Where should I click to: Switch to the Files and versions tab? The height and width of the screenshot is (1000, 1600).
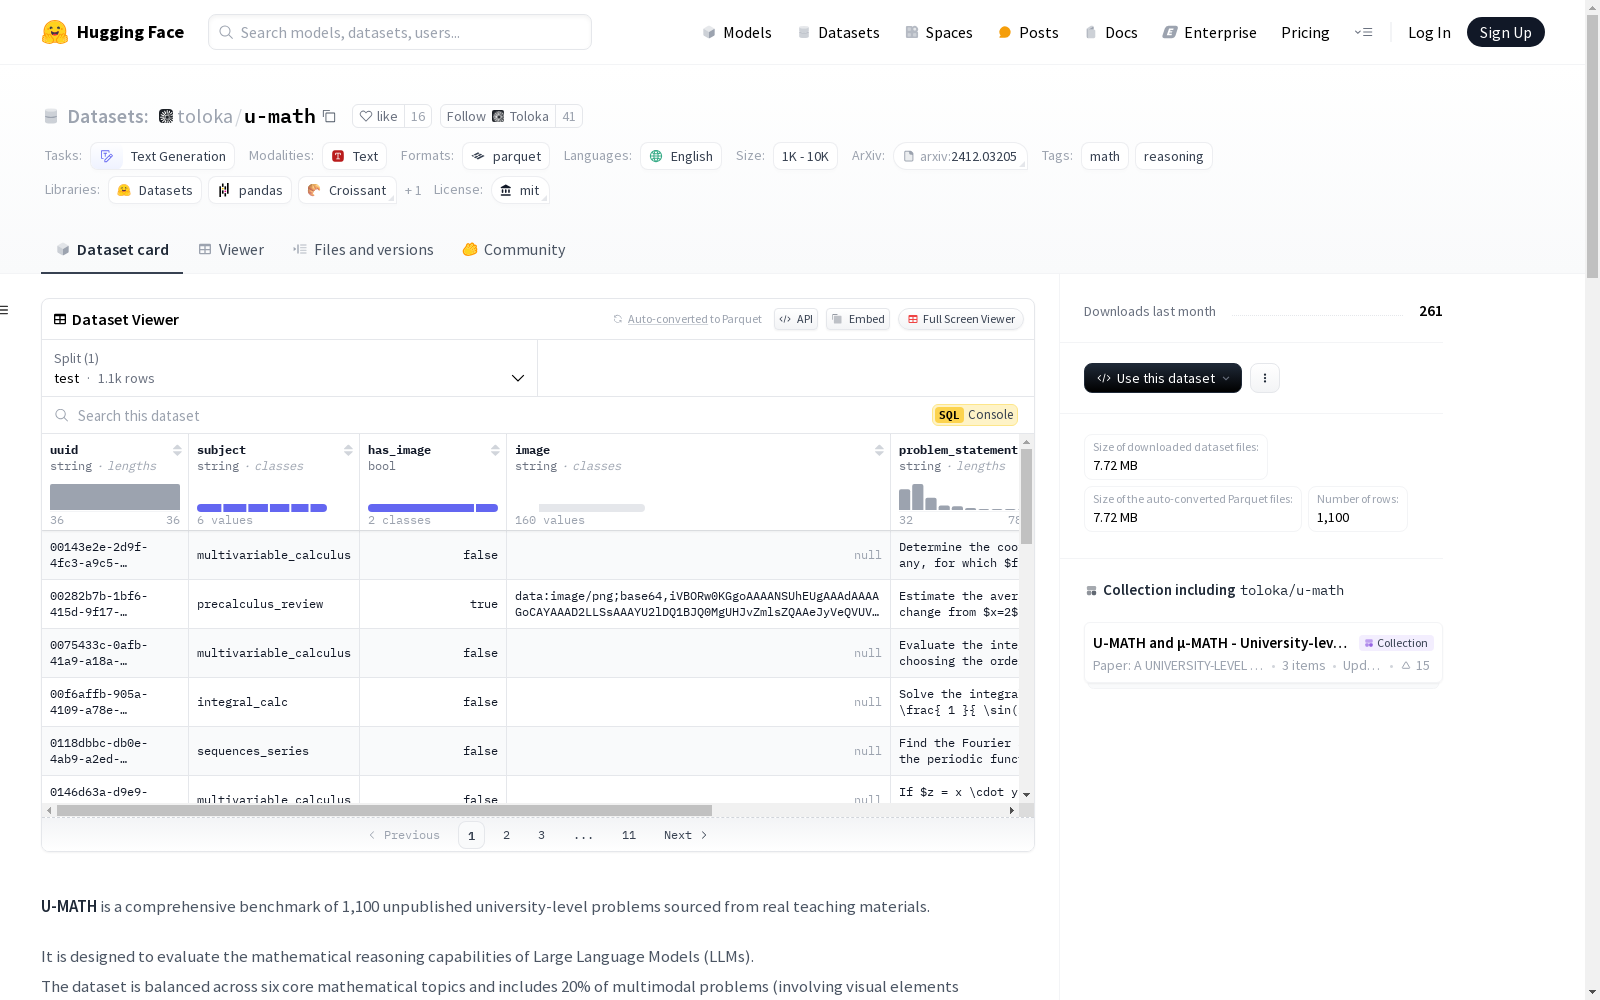pyautogui.click(x=363, y=250)
